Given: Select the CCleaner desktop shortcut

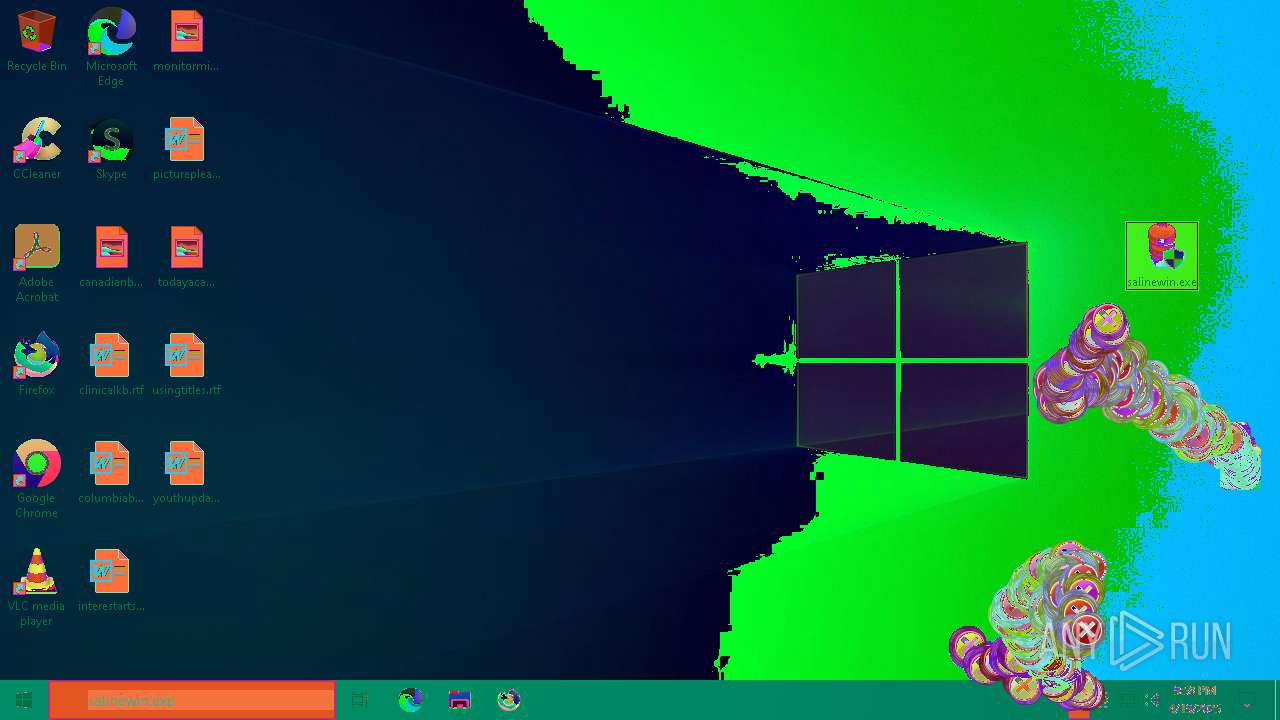Looking at the screenshot, I should coord(37,149).
